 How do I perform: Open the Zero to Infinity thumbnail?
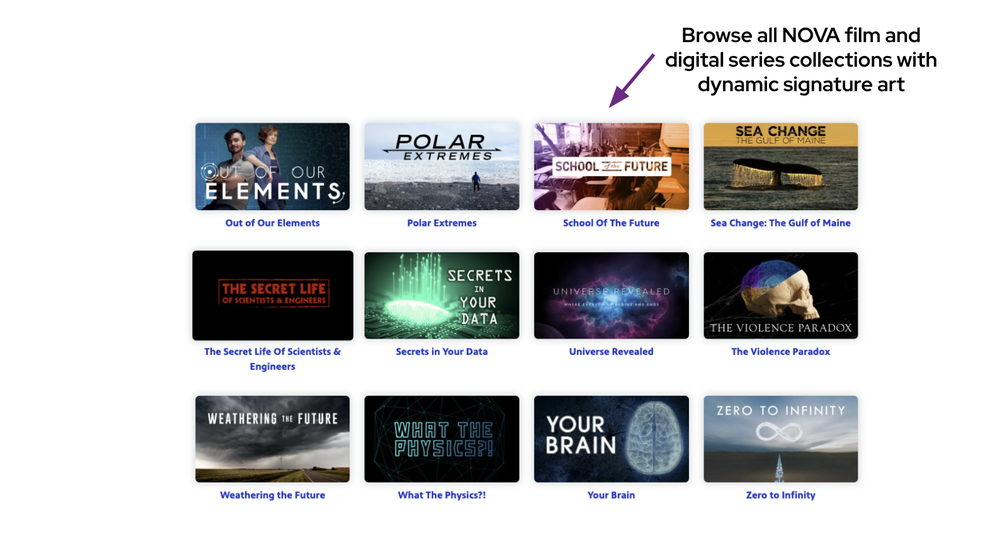[x=780, y=438]
